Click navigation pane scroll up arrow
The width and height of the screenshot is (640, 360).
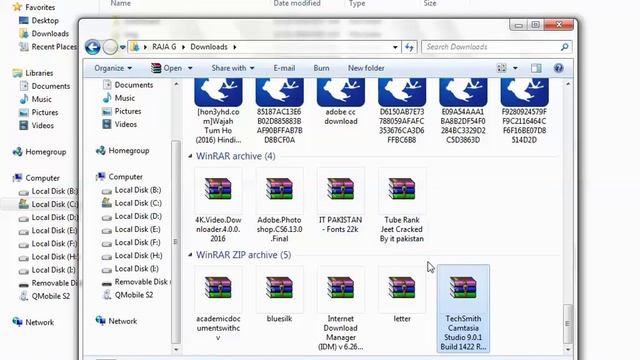176,84
